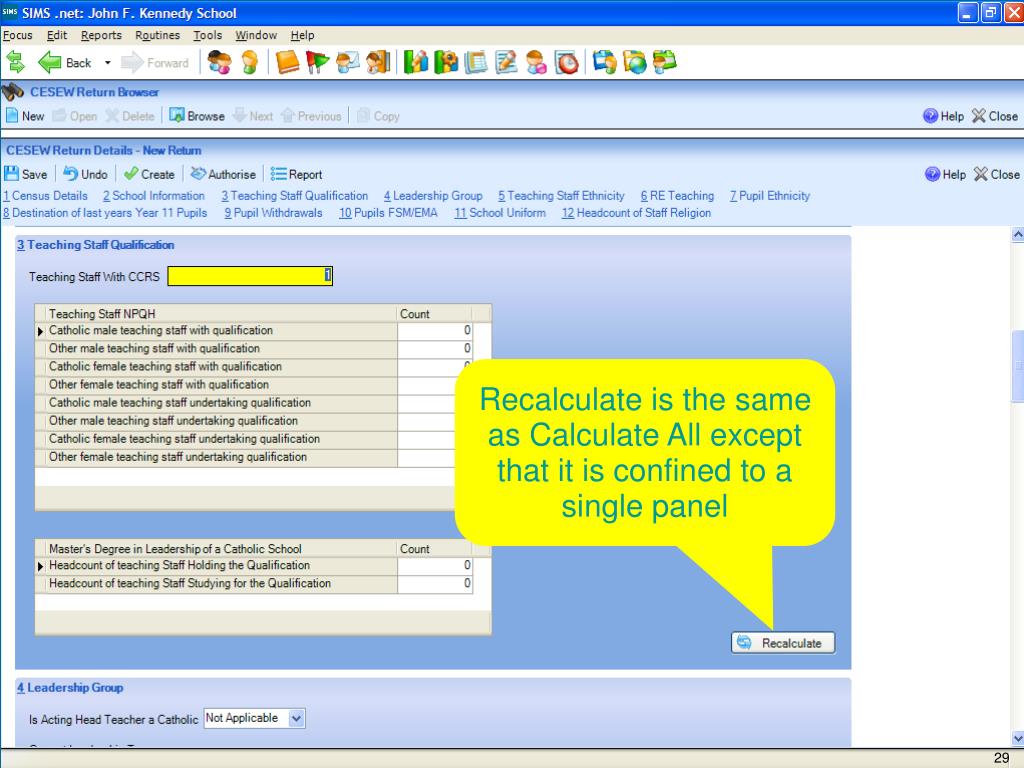
Task: Jump to 9 Pupil Withdrawals panel
Action: point(273,213)
